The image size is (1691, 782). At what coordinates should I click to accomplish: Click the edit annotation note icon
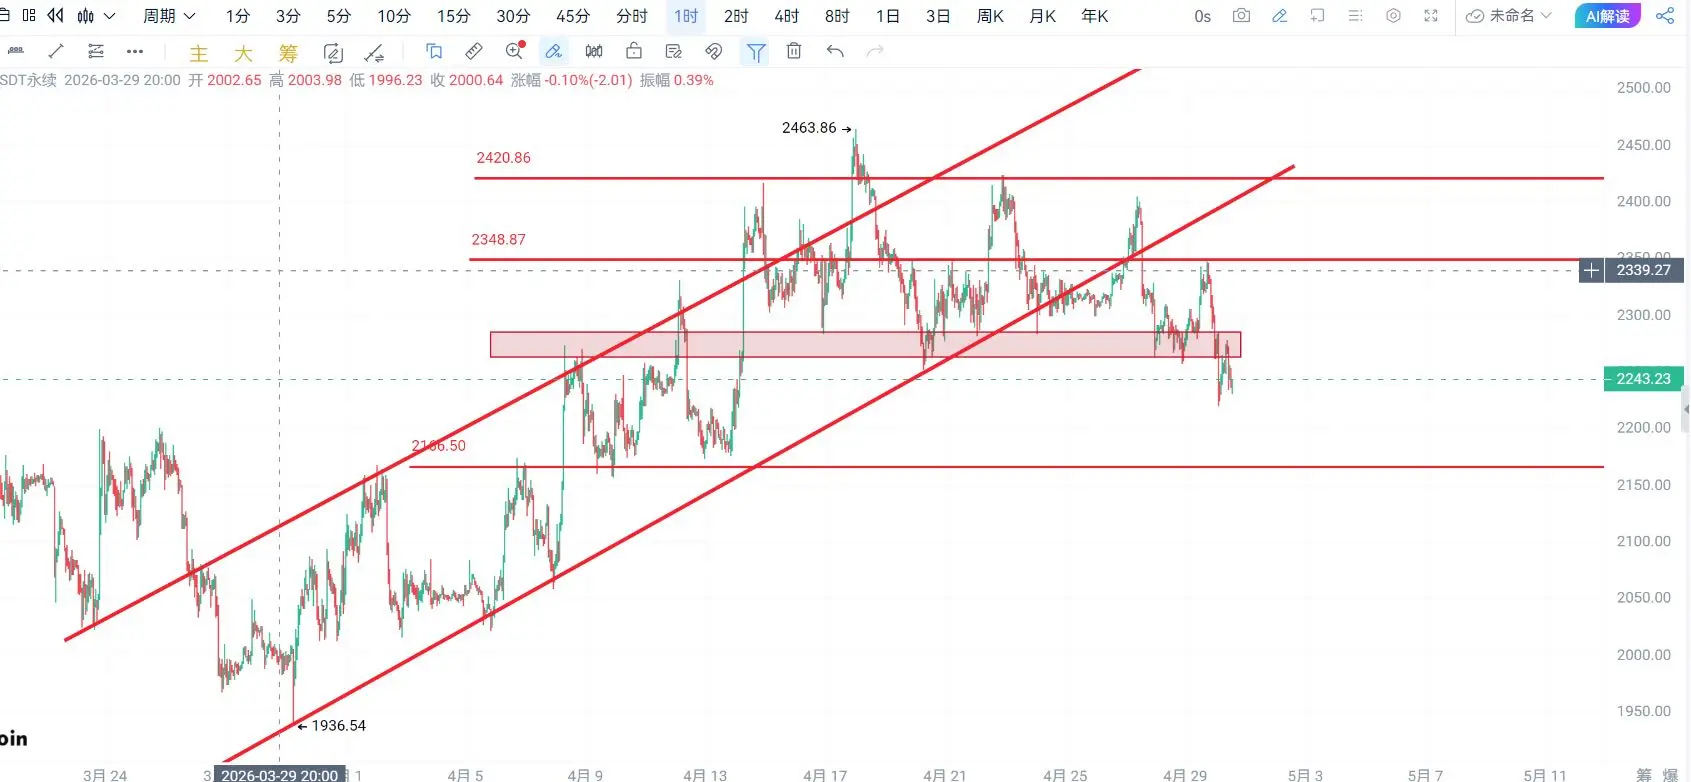(x=674, y=51)
